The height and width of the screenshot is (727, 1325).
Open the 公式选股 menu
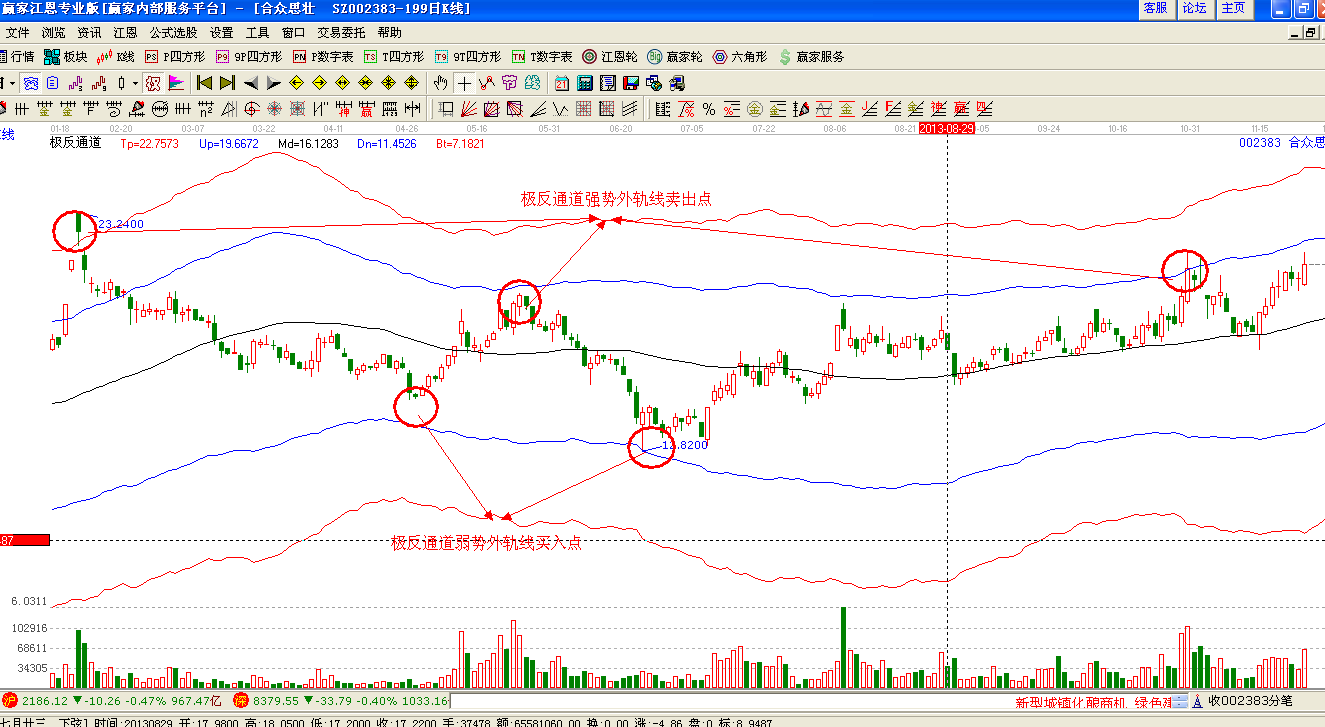coord(173,32)
